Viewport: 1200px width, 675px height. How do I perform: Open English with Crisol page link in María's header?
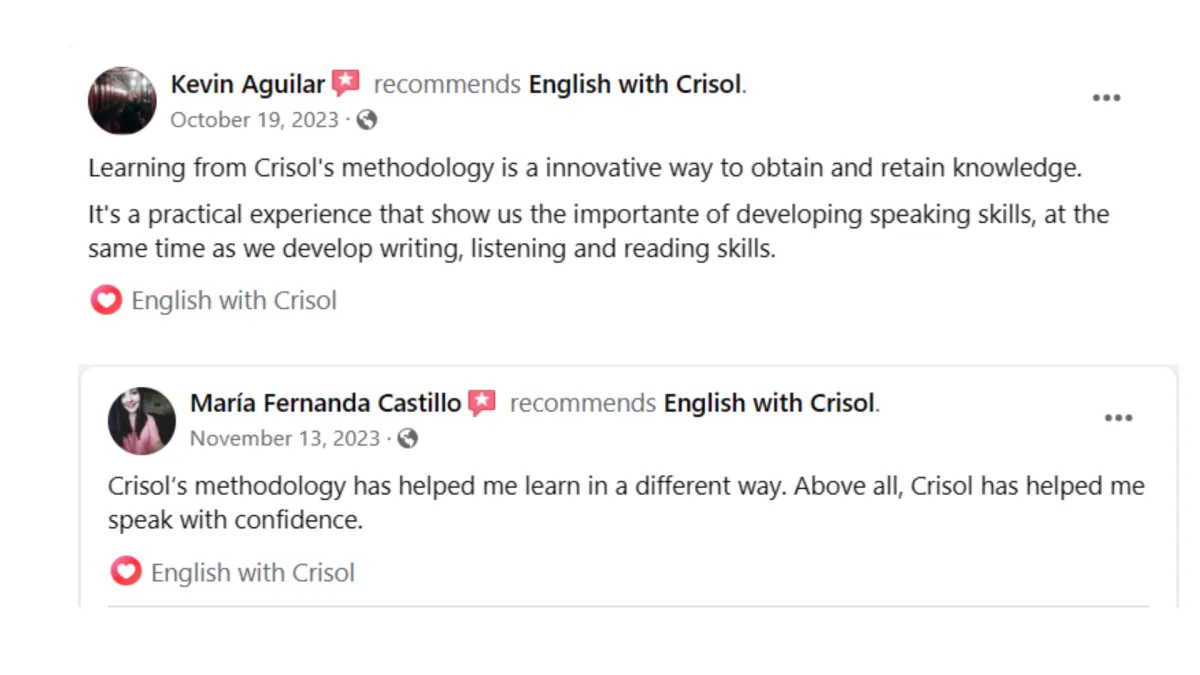pyautogui.click(x=770, y=403)
